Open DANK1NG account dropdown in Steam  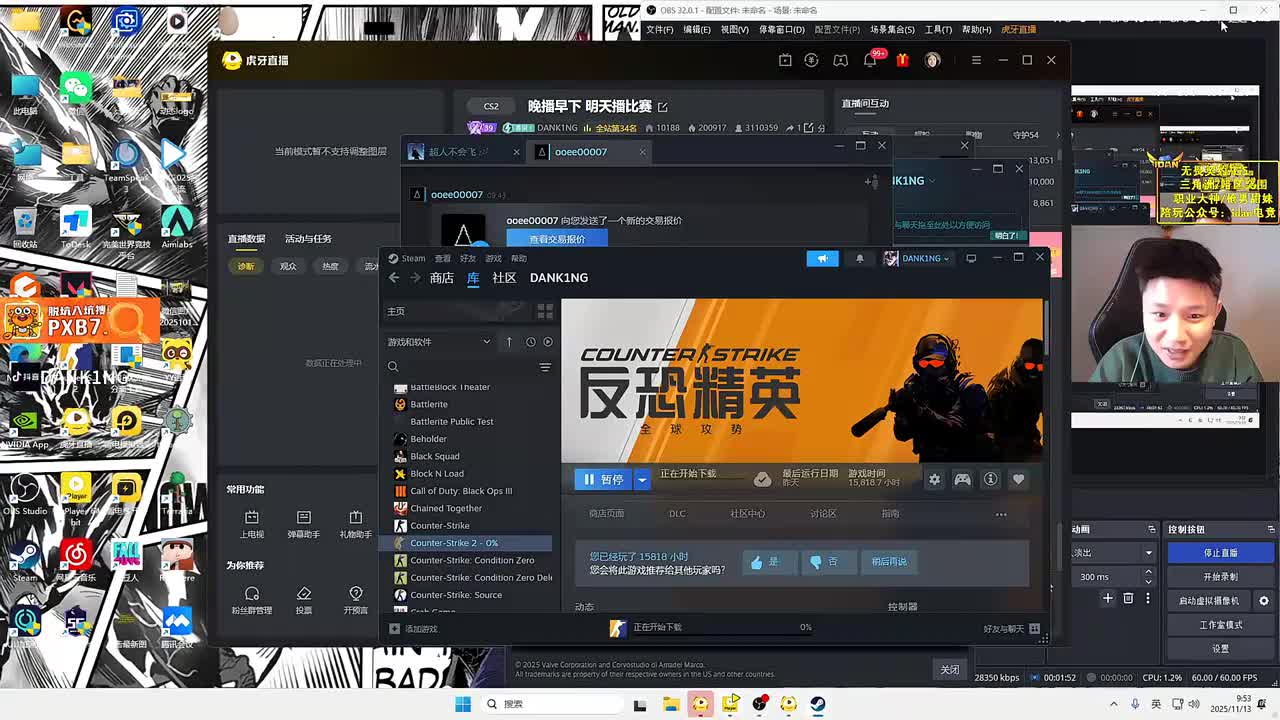(x=916, y=258)
